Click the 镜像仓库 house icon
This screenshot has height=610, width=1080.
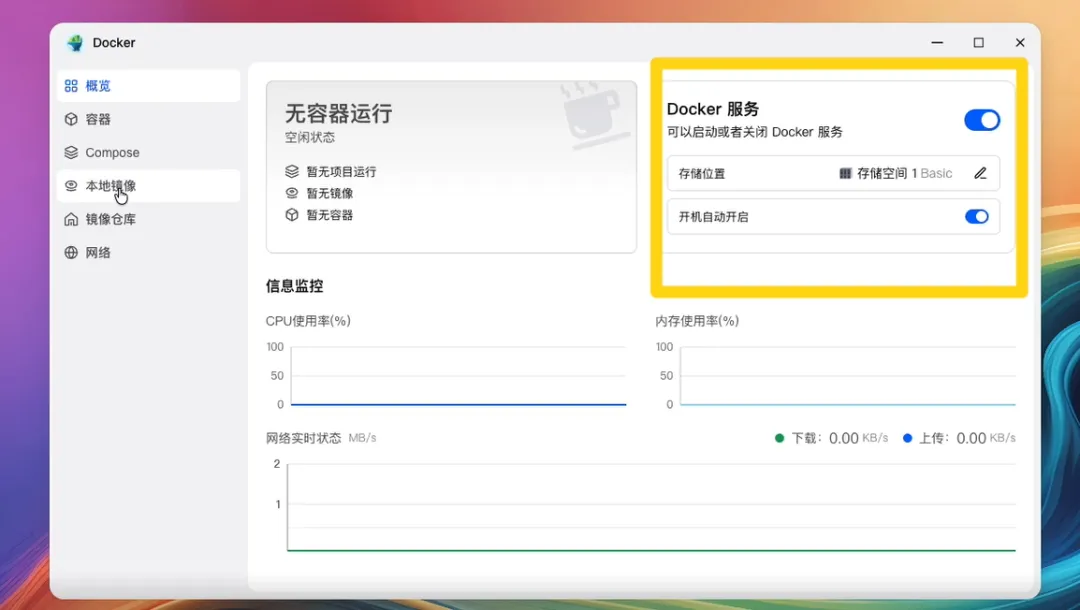click(71, 219)
